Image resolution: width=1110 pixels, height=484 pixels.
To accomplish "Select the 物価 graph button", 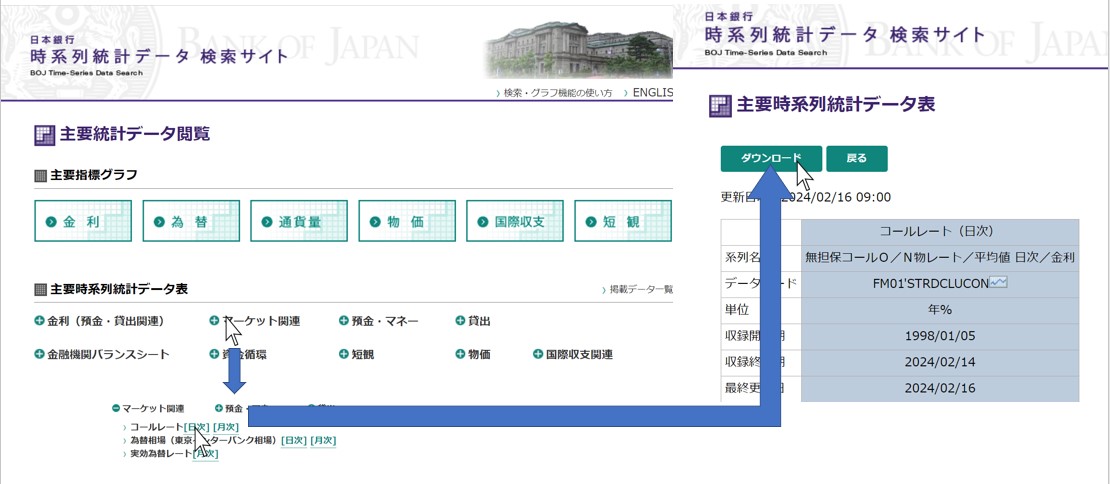I will tap(406, 221).
